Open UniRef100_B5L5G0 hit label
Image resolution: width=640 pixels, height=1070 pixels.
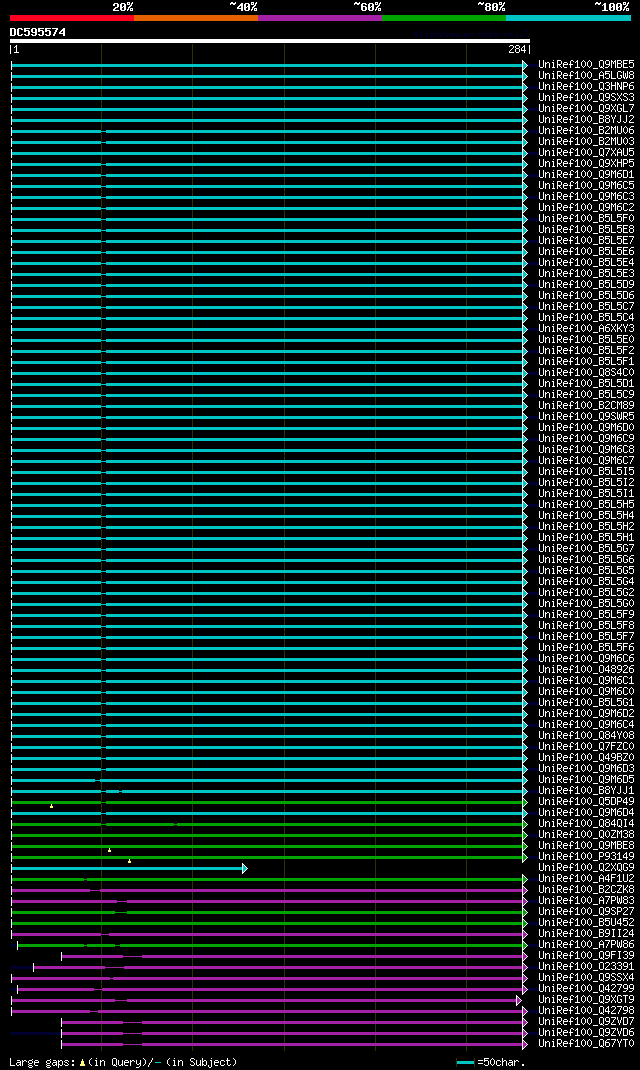[x=586, y=603]
